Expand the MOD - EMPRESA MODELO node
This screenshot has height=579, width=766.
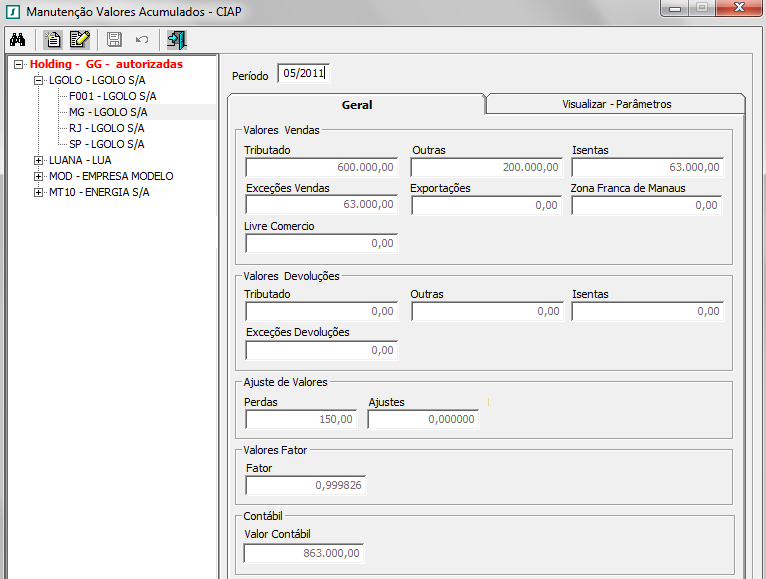[39, 176]
